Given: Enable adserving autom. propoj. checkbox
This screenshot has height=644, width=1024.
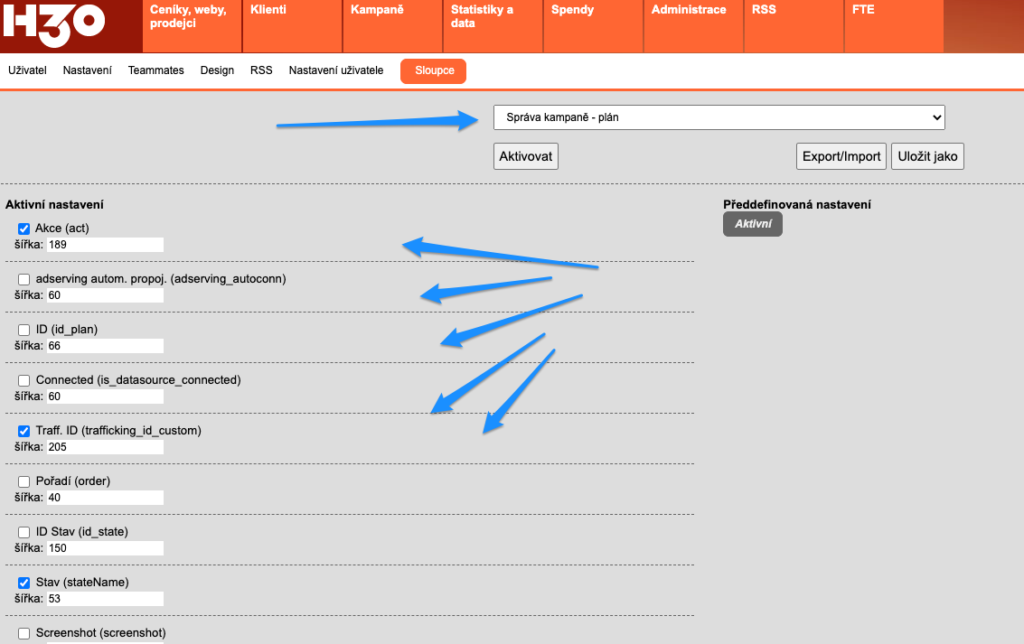Looking at the screenshot, I should (x=24, y=279).
